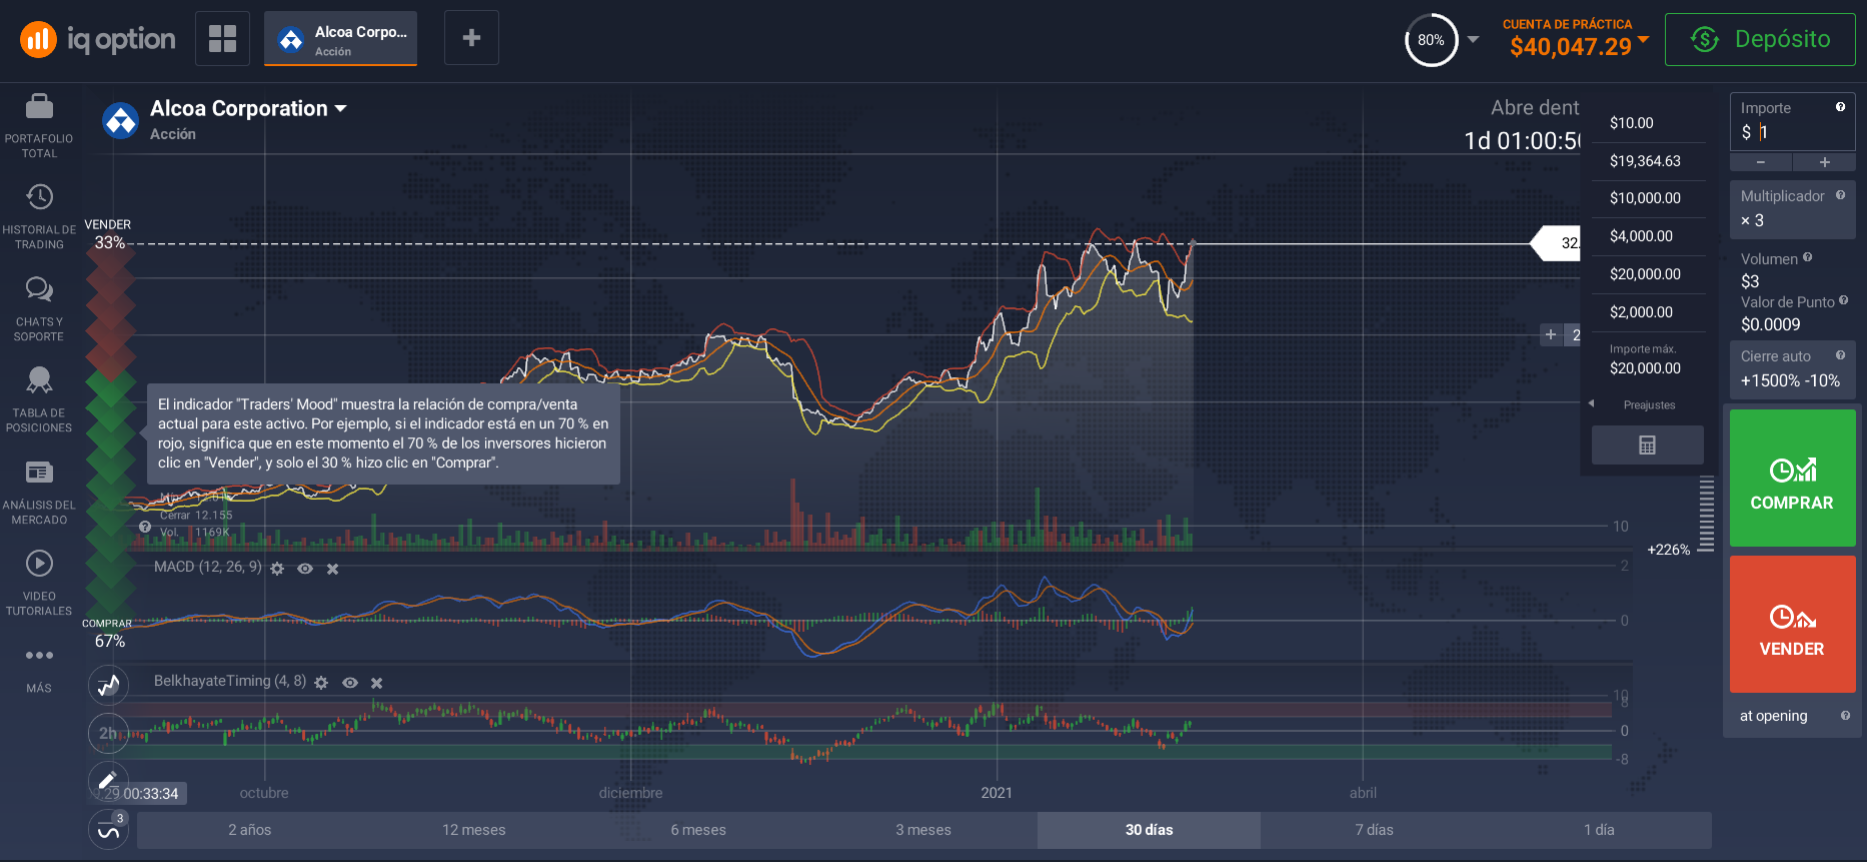Open BelkhayateTiming settings gear

pyautogui.click(x=321, y=682)
